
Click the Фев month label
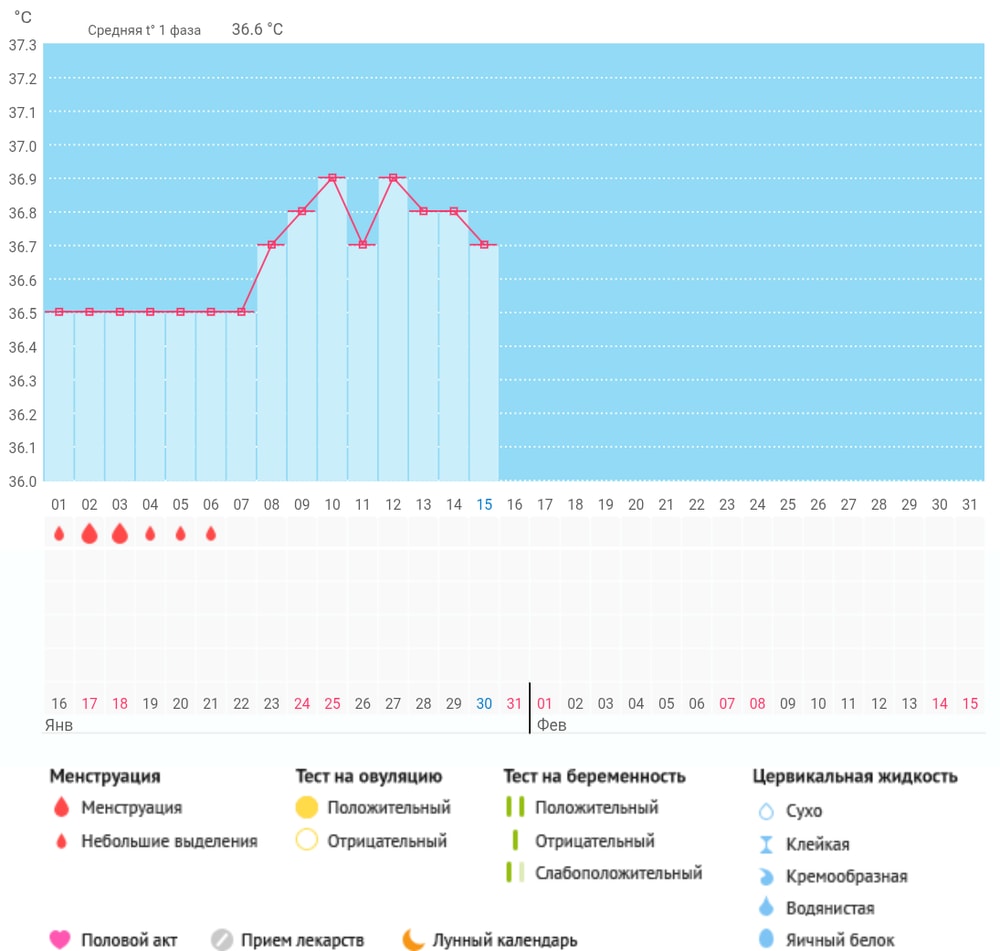pyautogui.click(x=552, y=725)
